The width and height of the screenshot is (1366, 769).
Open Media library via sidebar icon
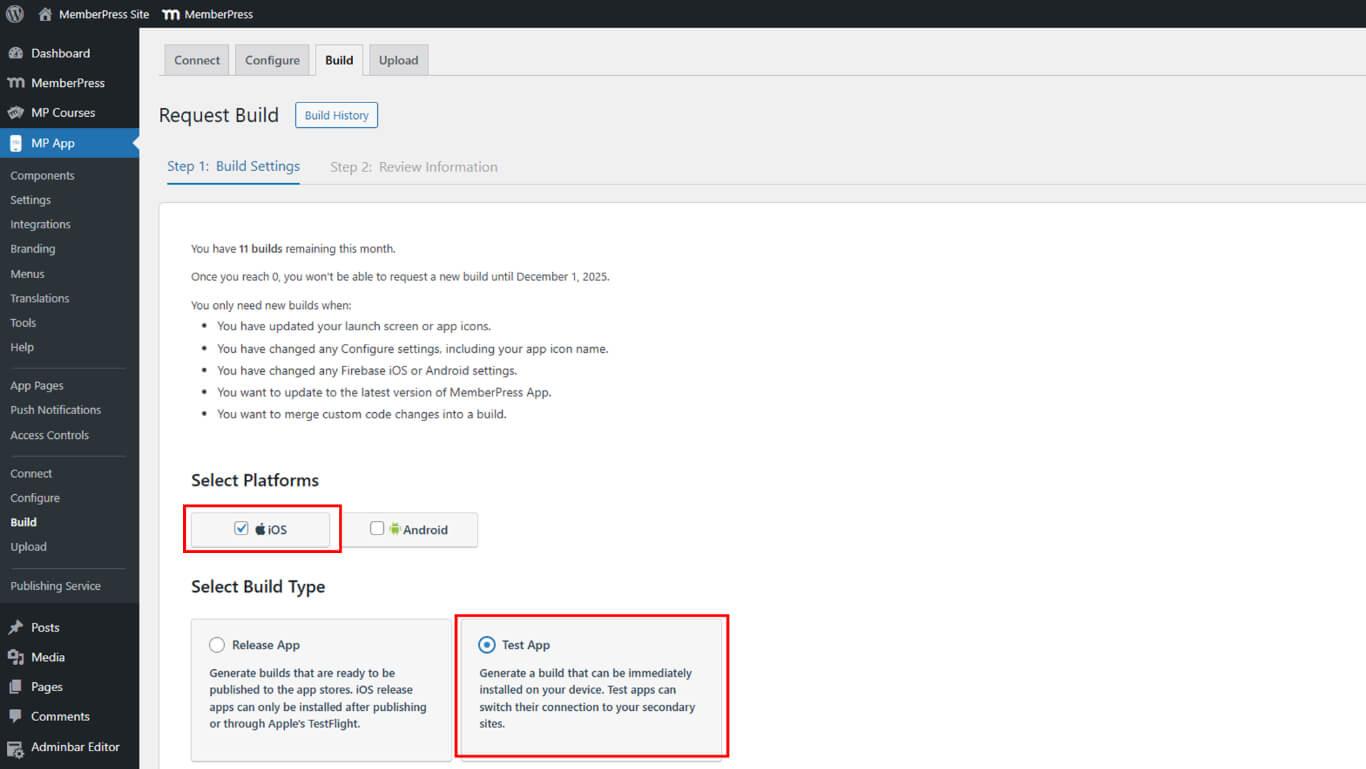[x=16, y=657]
